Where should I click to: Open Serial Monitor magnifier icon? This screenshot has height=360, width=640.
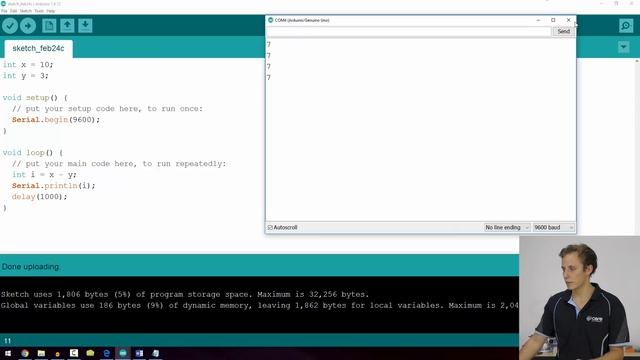626,26
